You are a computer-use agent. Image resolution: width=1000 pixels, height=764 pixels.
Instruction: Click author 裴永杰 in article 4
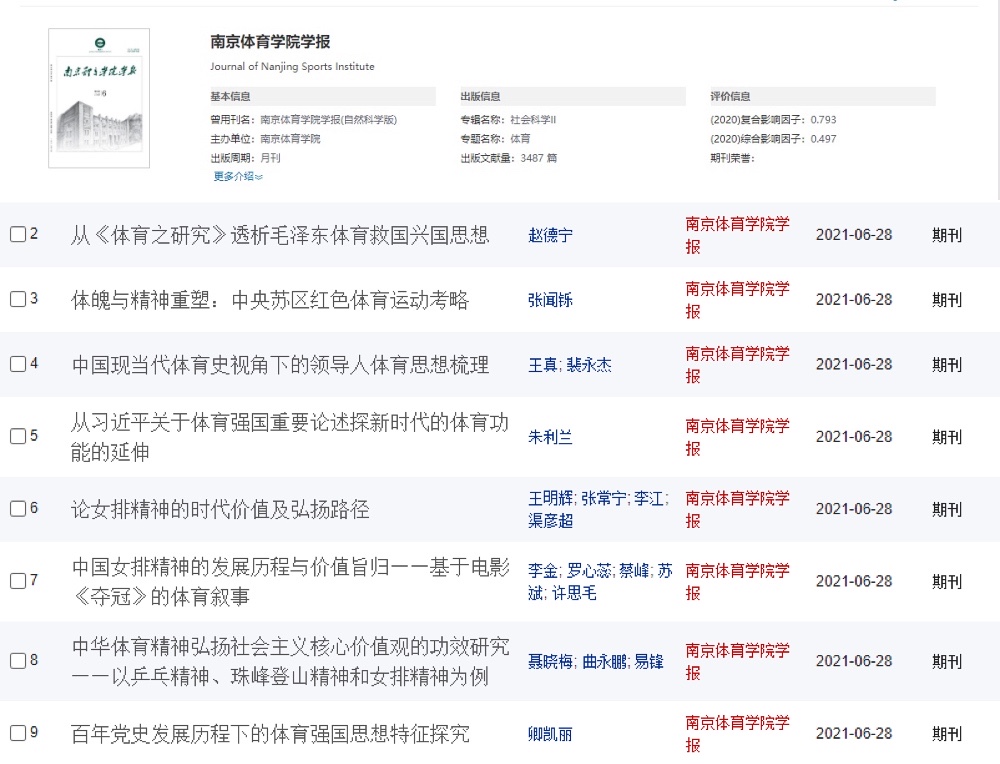click(x=588, y=365)
